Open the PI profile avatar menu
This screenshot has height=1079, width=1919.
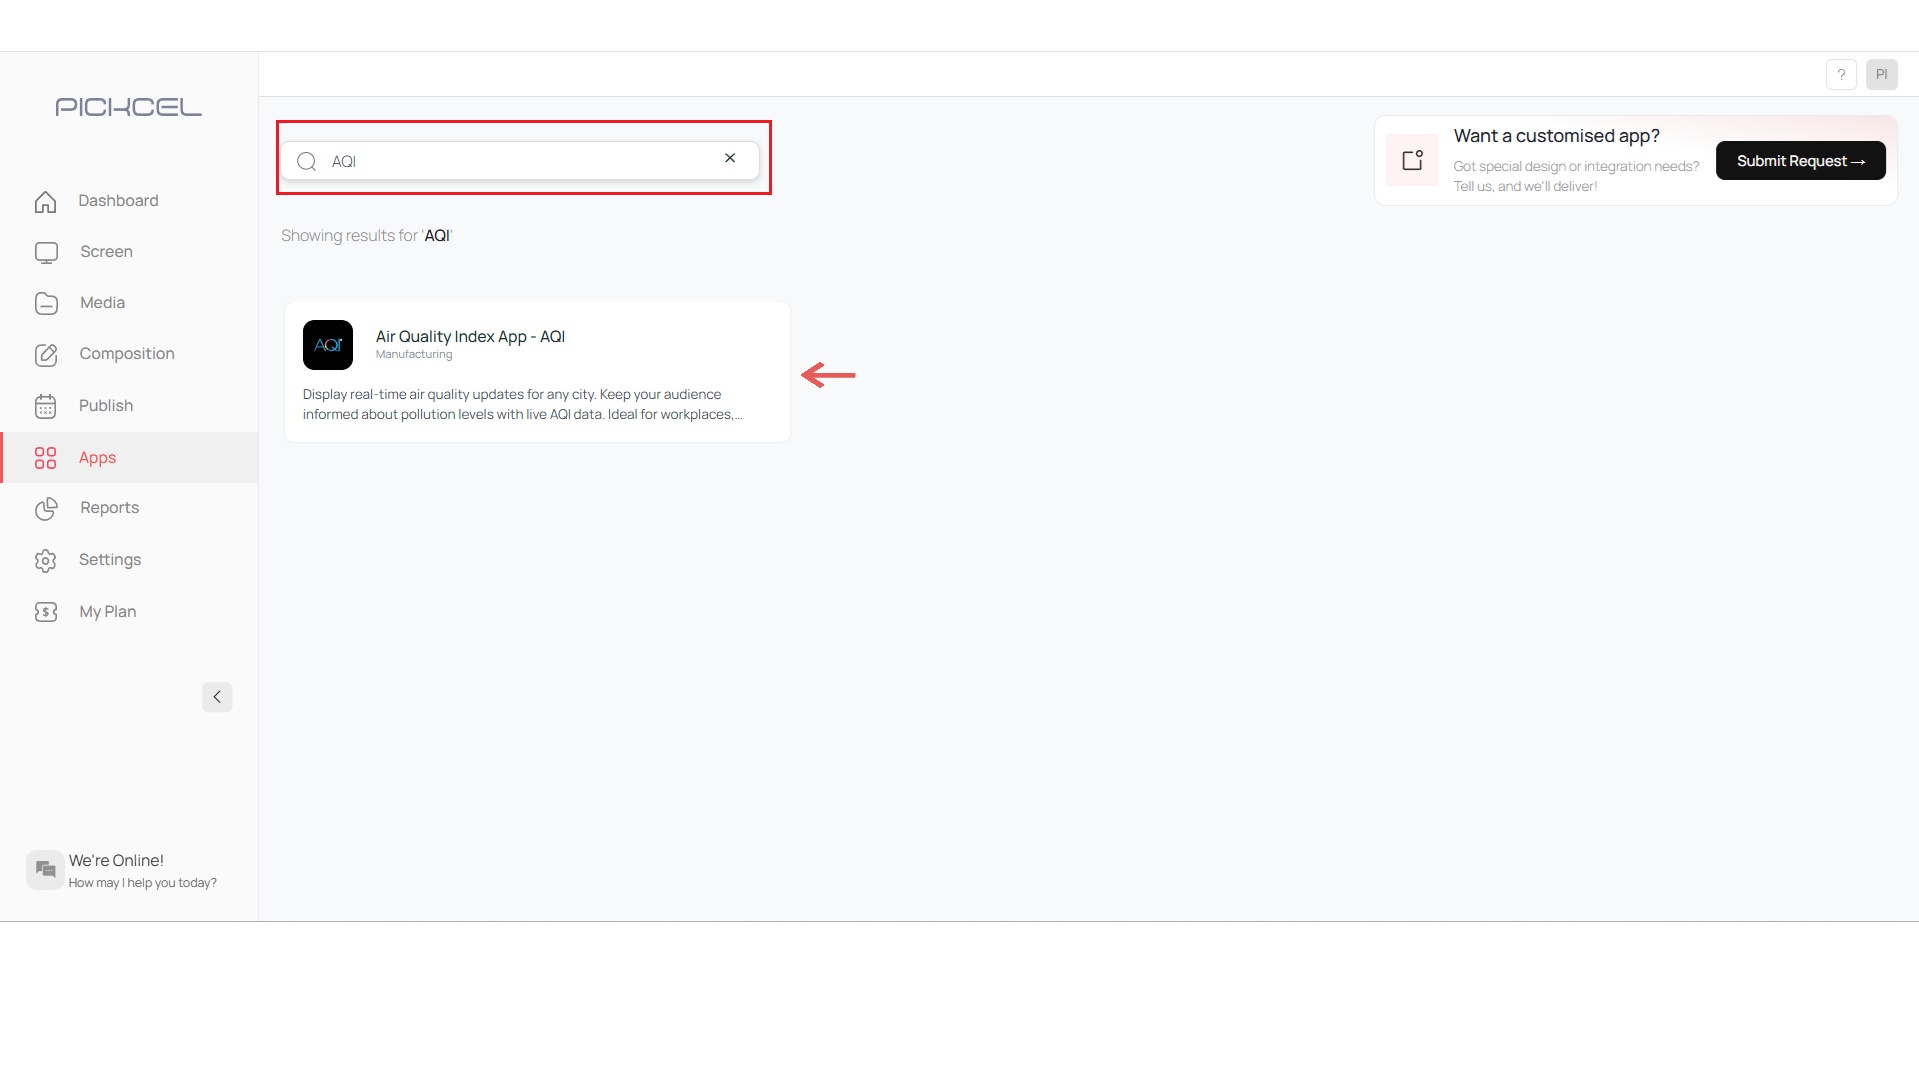point(1881,74)
